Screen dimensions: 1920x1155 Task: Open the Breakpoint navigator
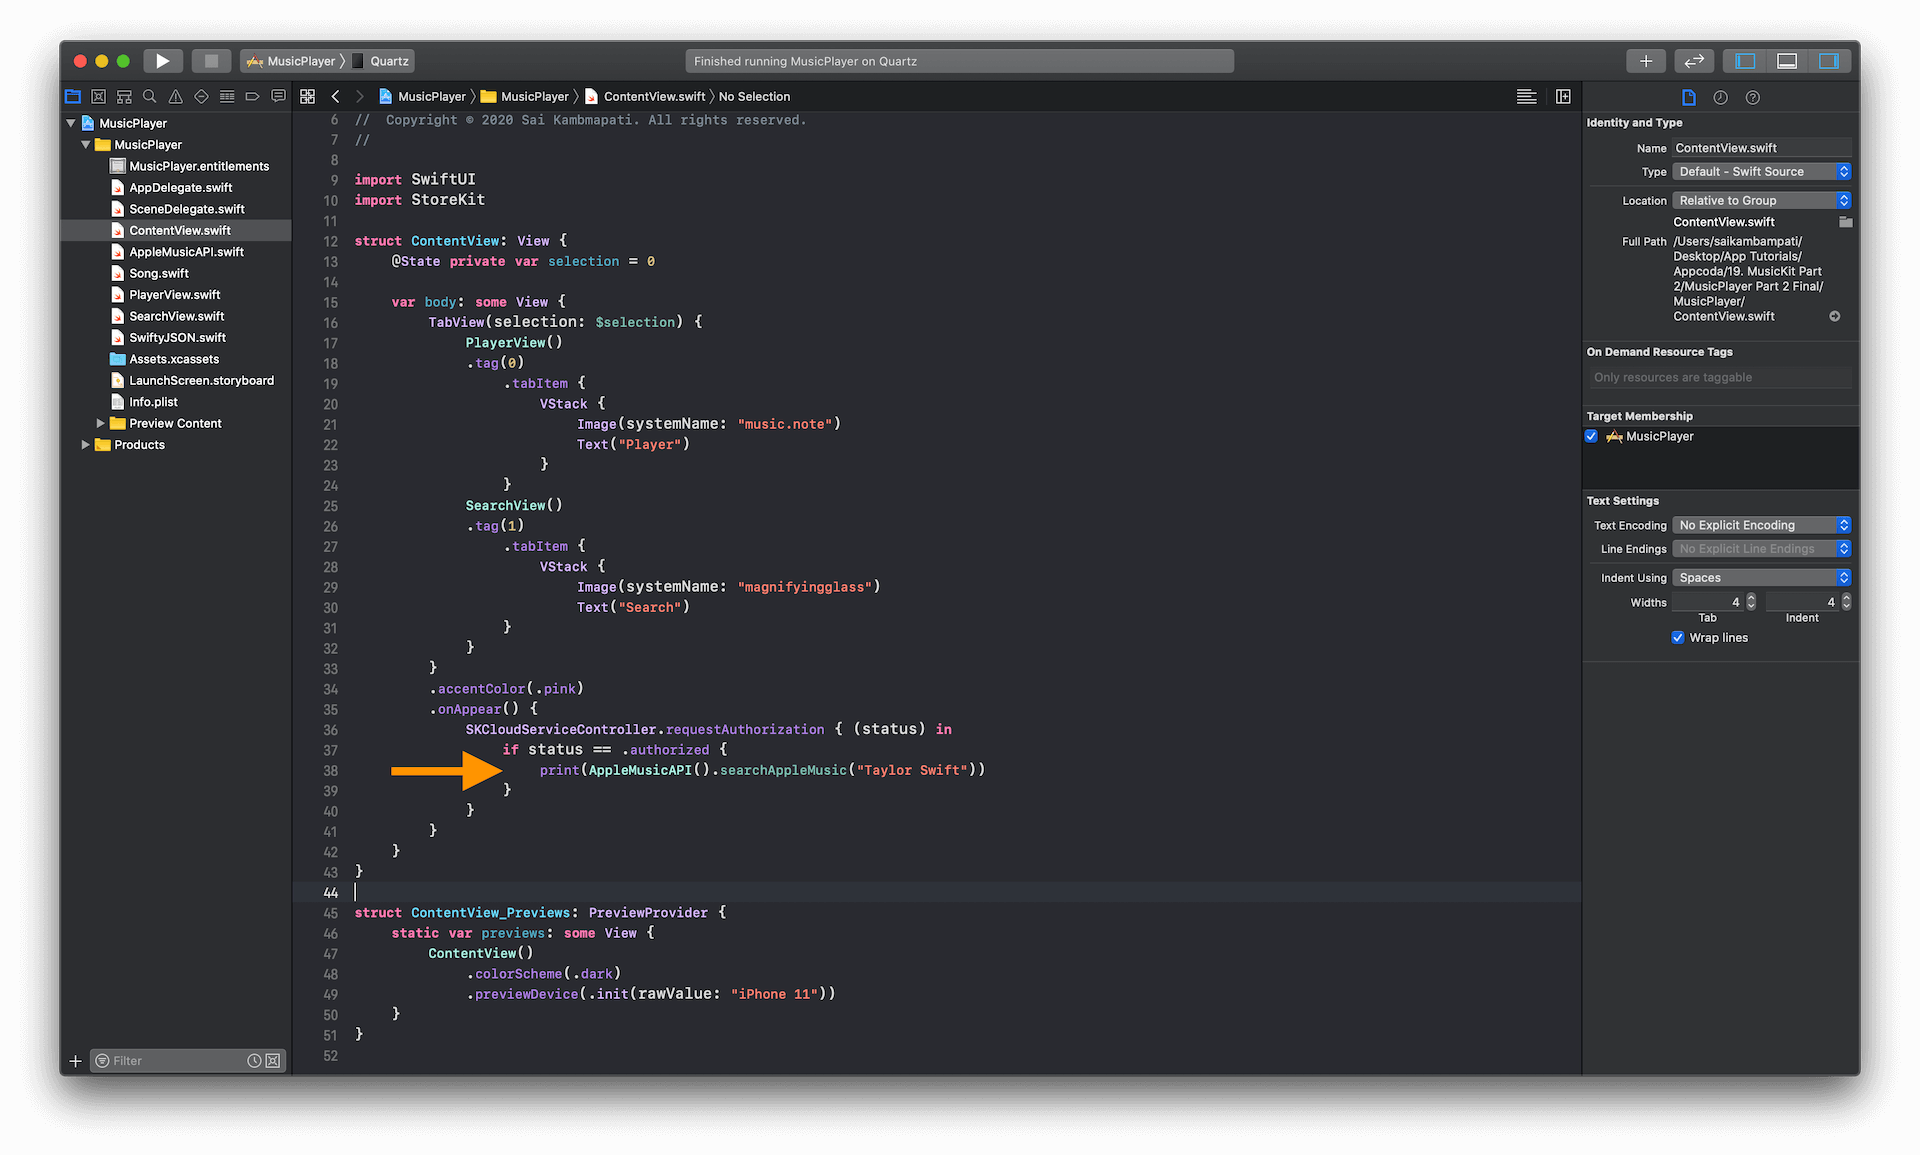coord(252,96)
